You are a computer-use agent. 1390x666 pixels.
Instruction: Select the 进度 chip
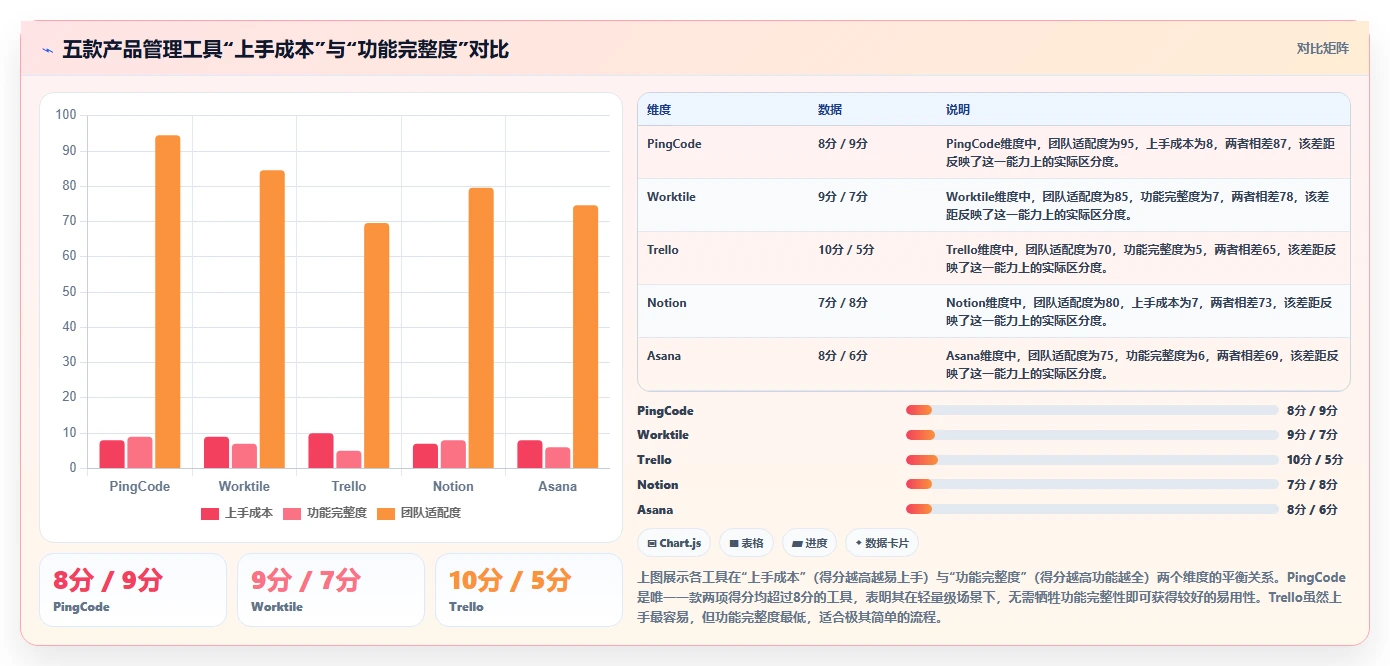[x=809, y=543]
